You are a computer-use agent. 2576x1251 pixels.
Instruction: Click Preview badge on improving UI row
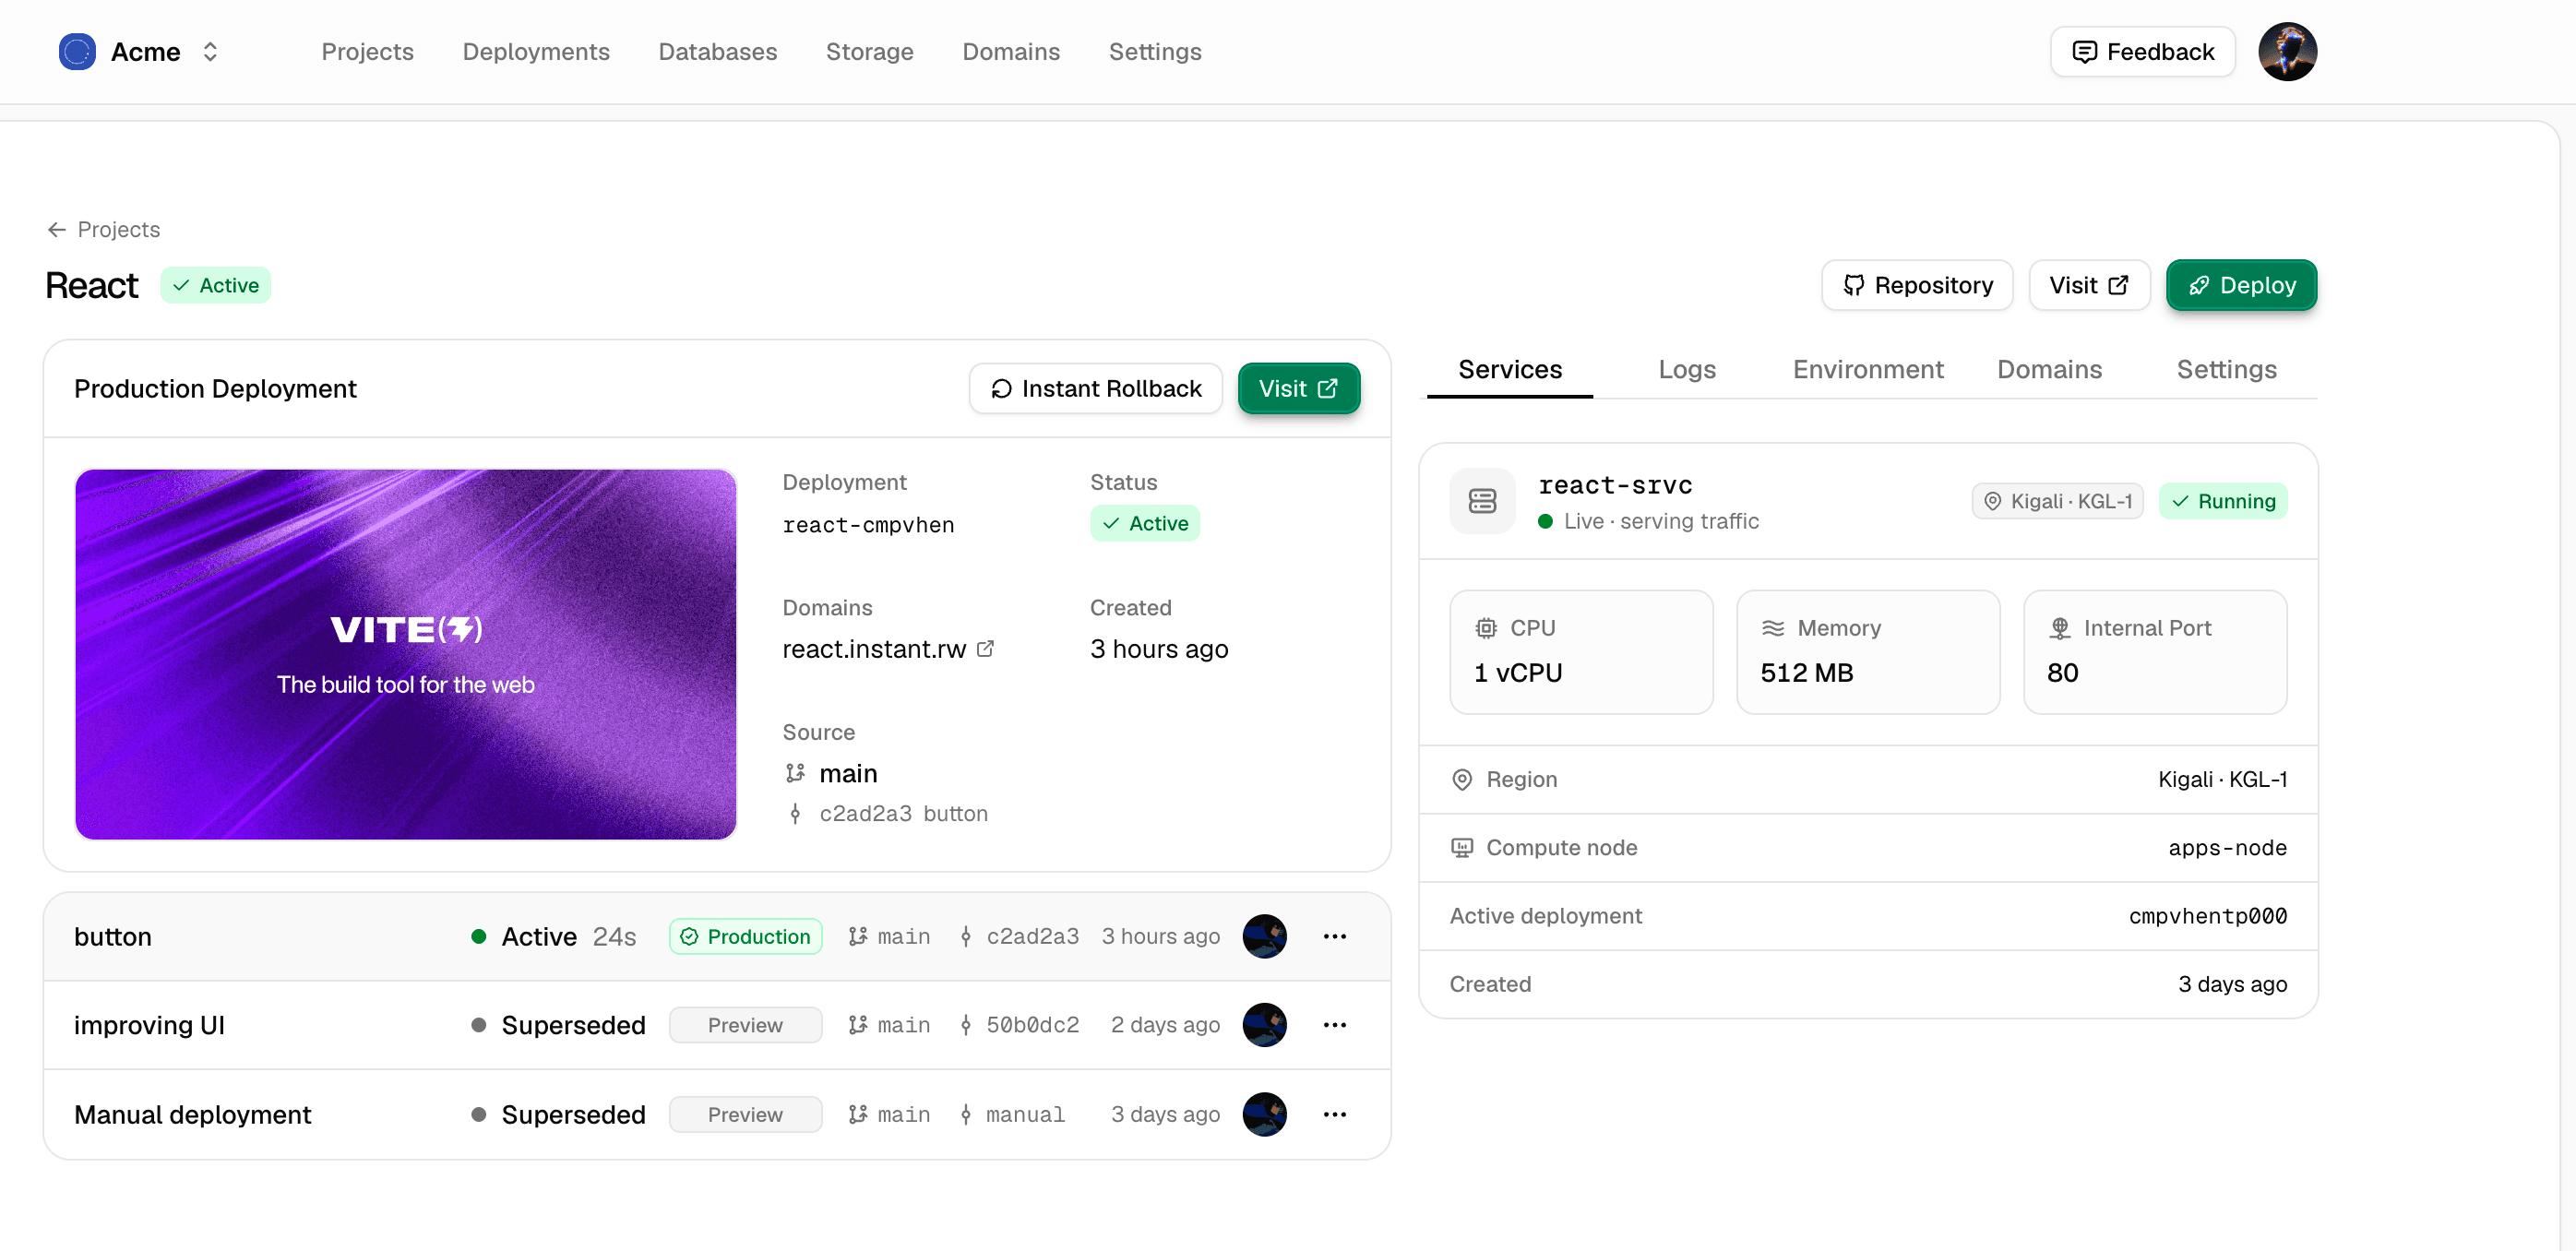[745, 1026]
